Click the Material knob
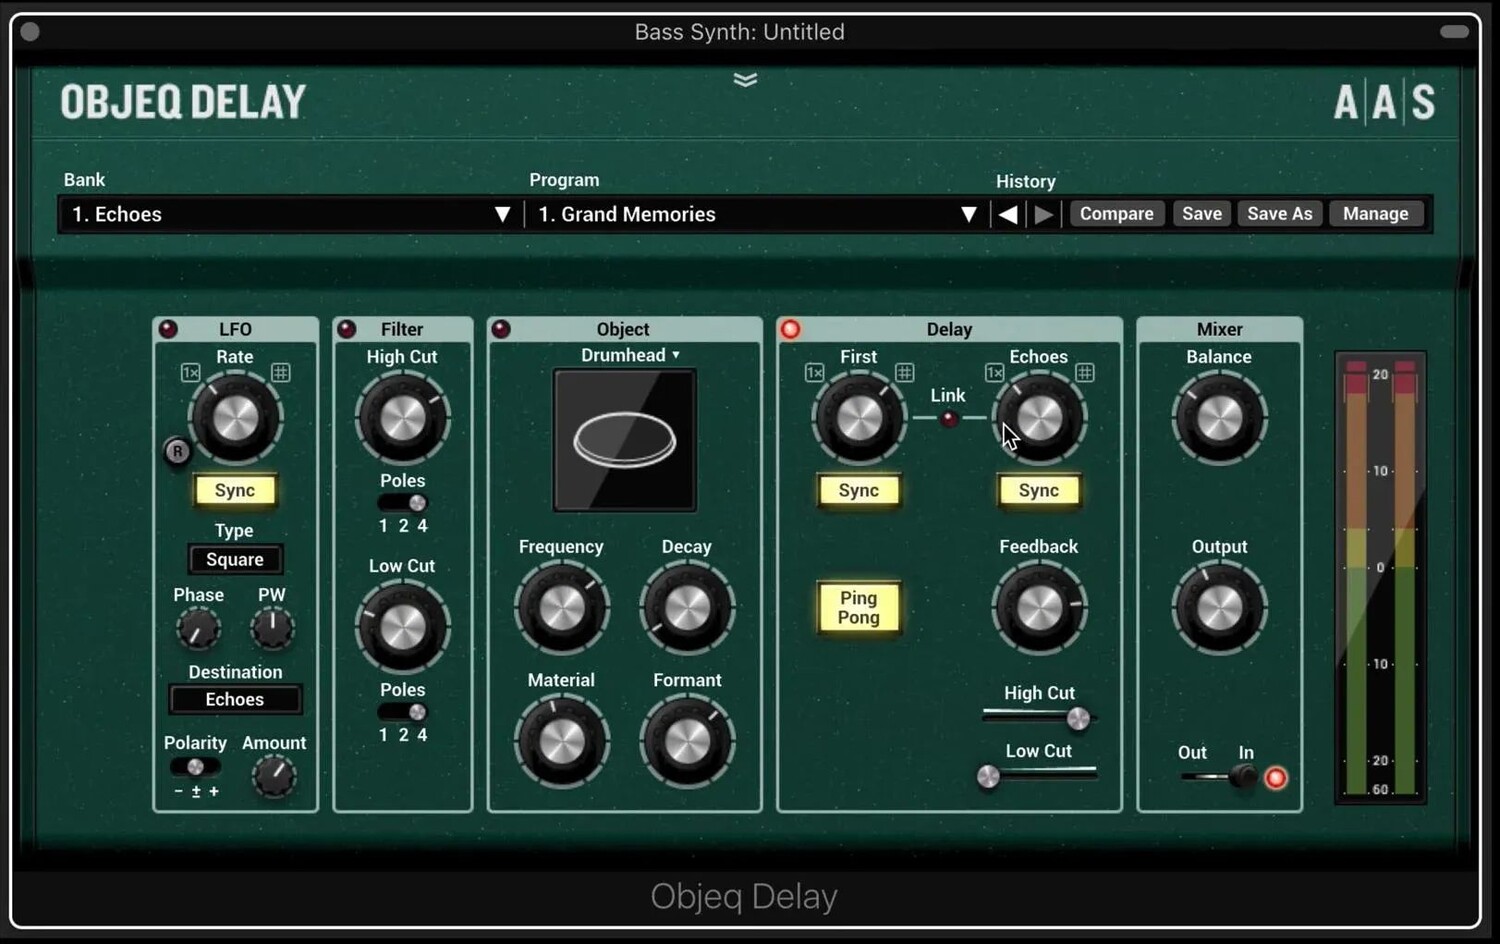 point(561,741)
